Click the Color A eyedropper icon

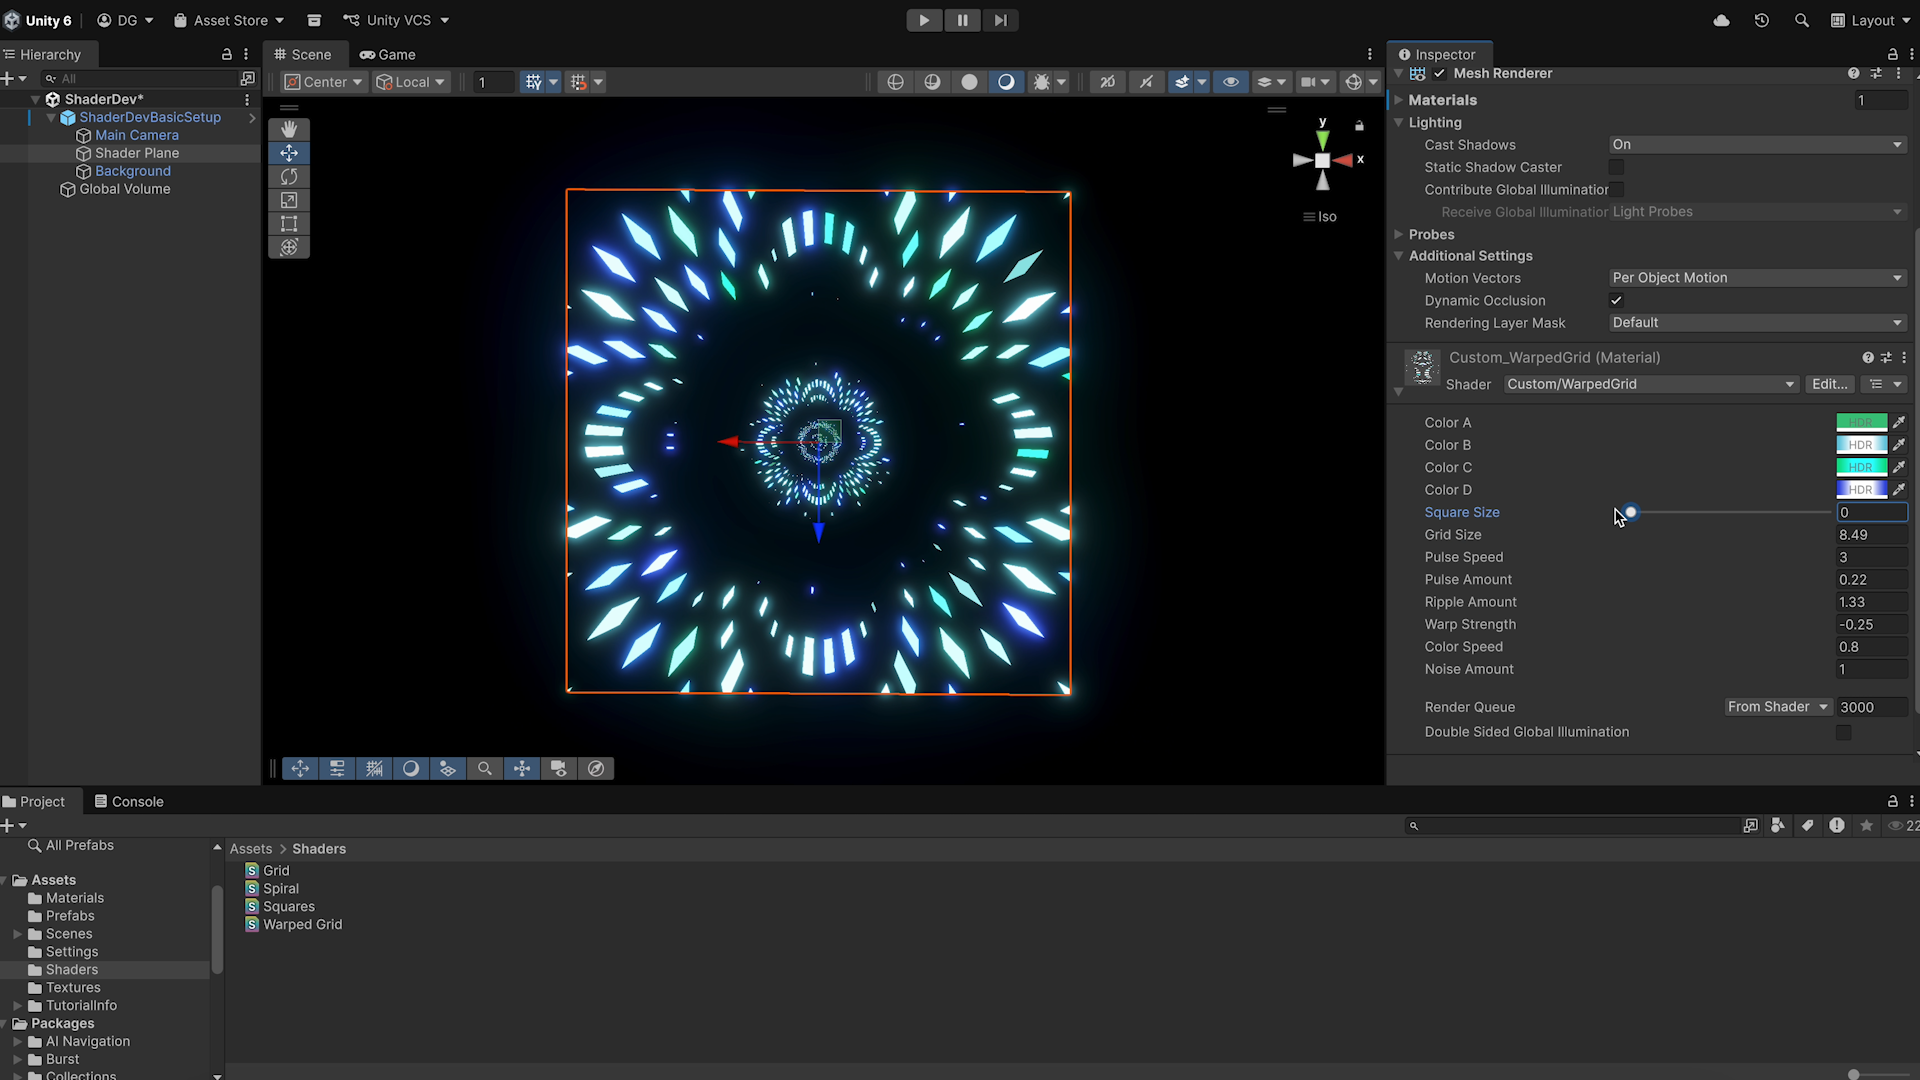pos(1899,422)
